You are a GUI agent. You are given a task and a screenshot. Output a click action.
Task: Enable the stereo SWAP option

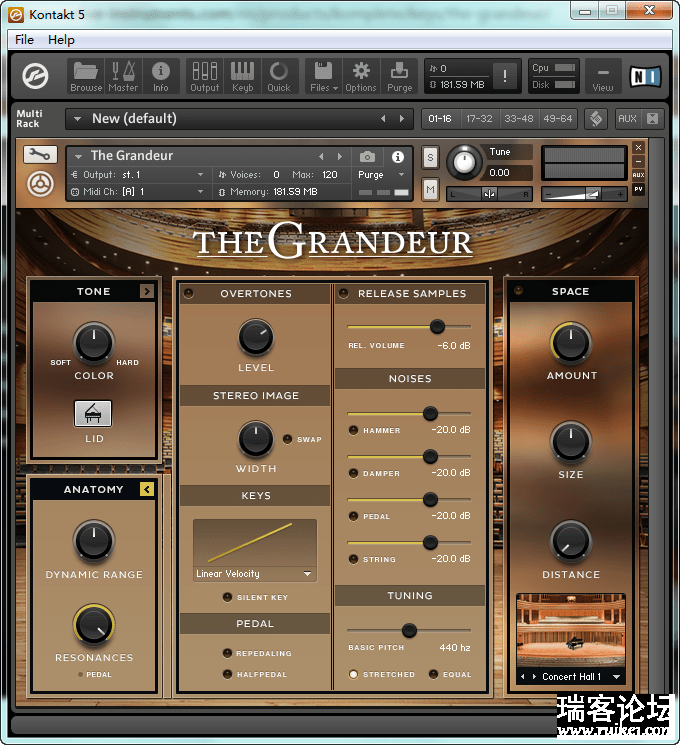pyautogui.click(x=287, y=439)
